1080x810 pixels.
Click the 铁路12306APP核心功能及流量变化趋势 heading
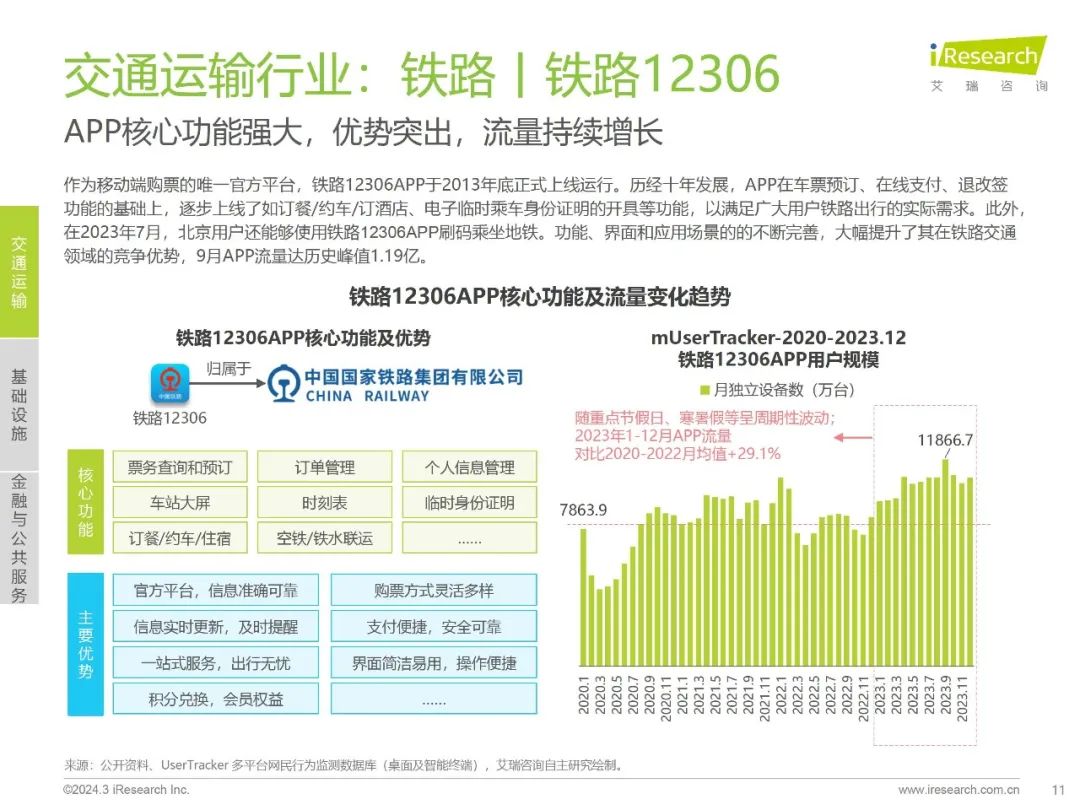point(539,296)
